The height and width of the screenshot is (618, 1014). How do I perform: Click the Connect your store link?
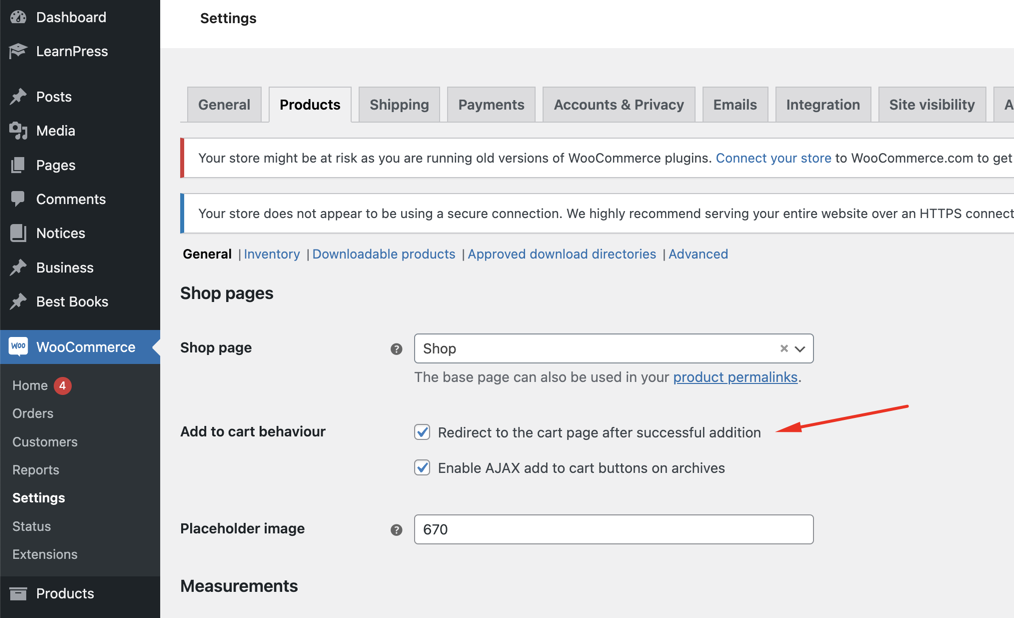[773, 158]
